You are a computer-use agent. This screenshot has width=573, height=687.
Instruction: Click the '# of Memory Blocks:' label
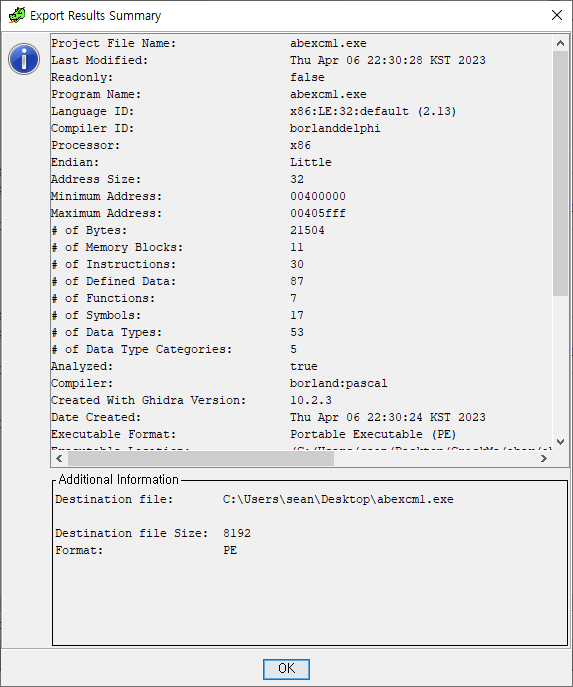tap(117, 248)
